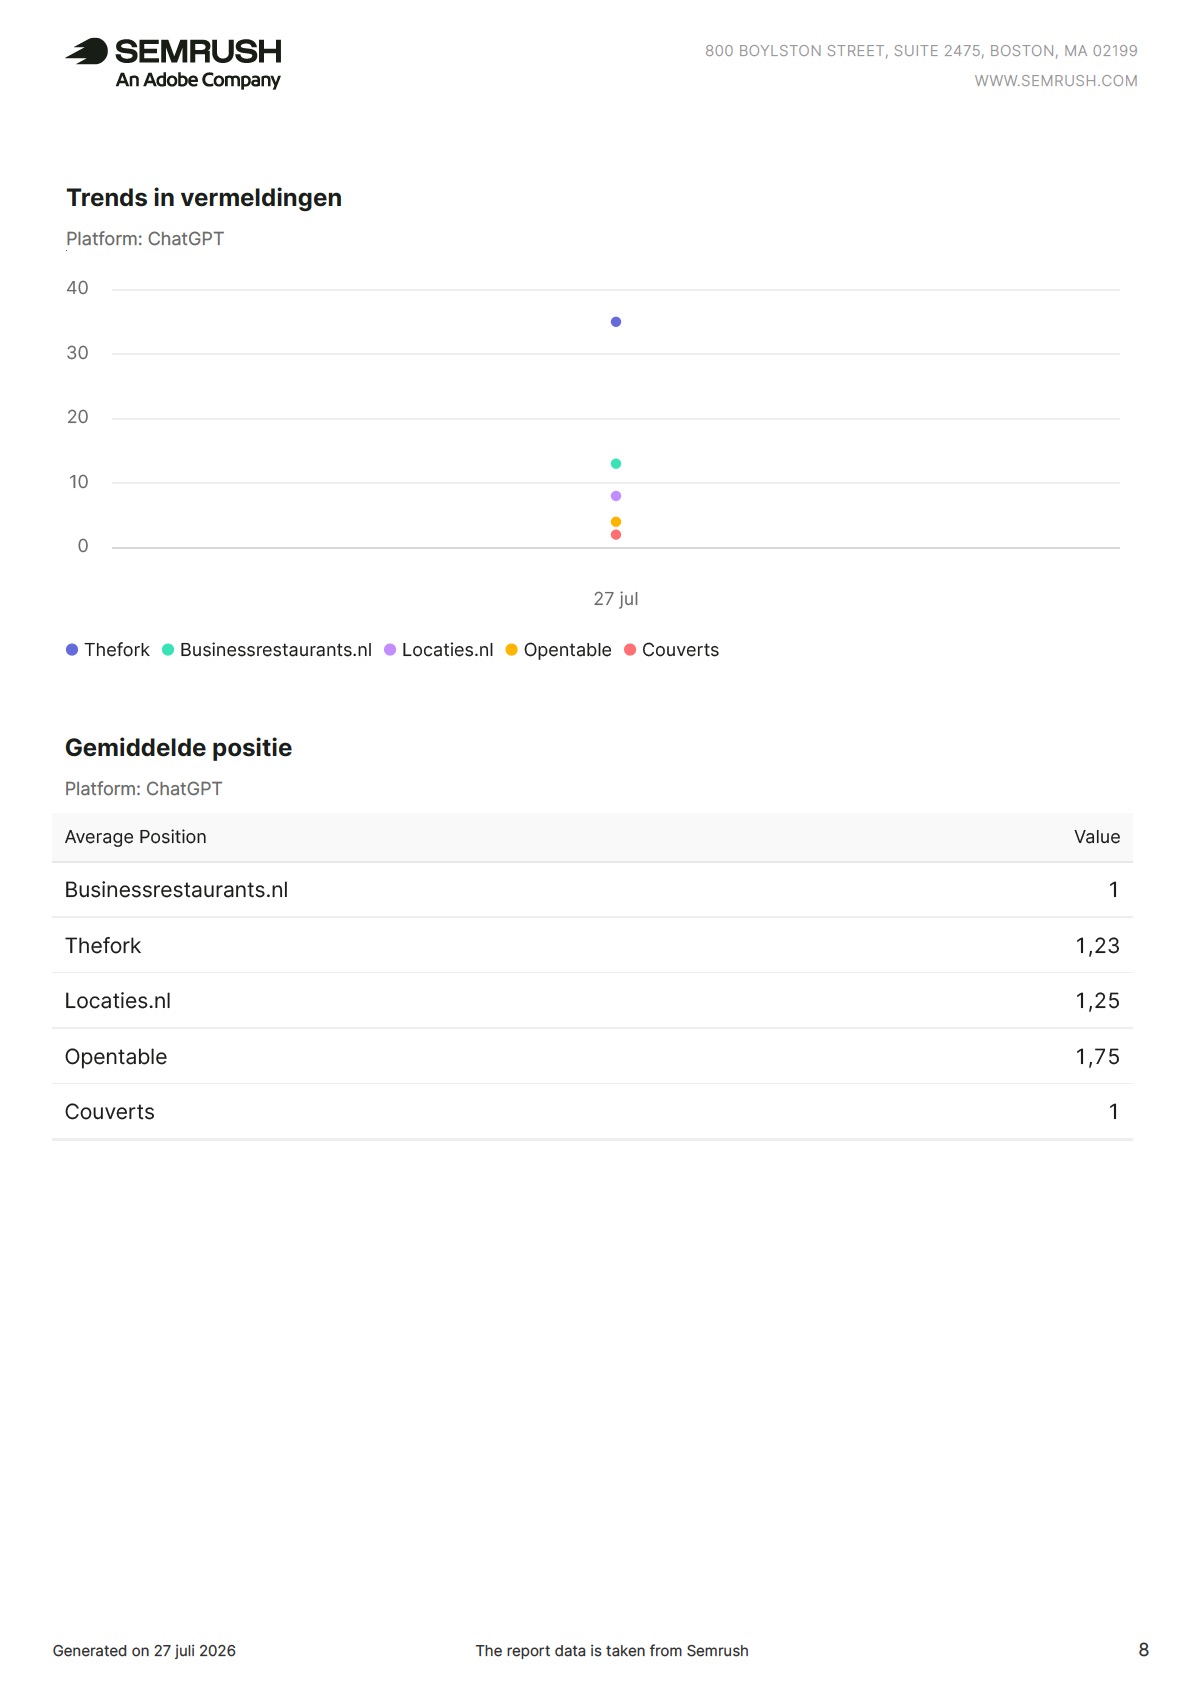Click the Average Position column header
This screenshot has height=1684, width=1192.
pos(136,837)
